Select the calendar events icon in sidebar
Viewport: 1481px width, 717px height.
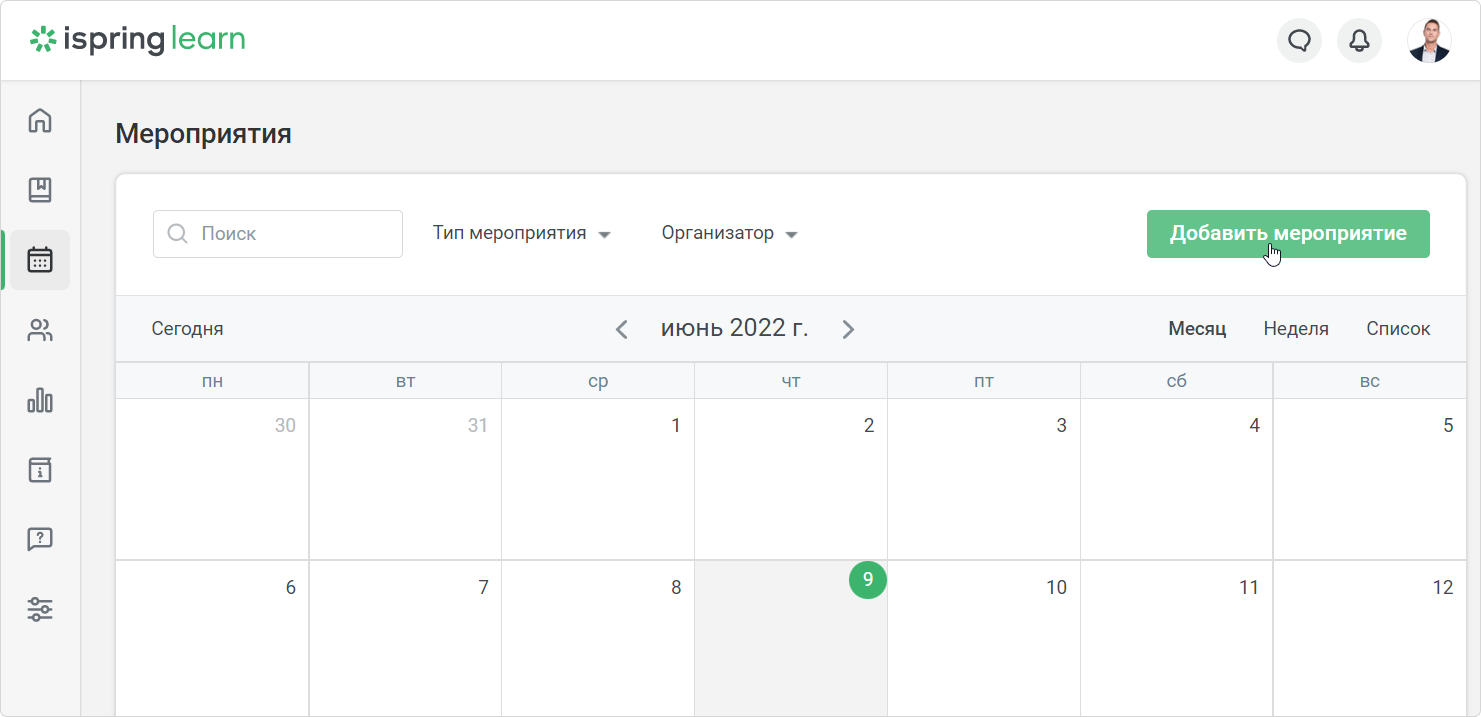pos(40,260)
